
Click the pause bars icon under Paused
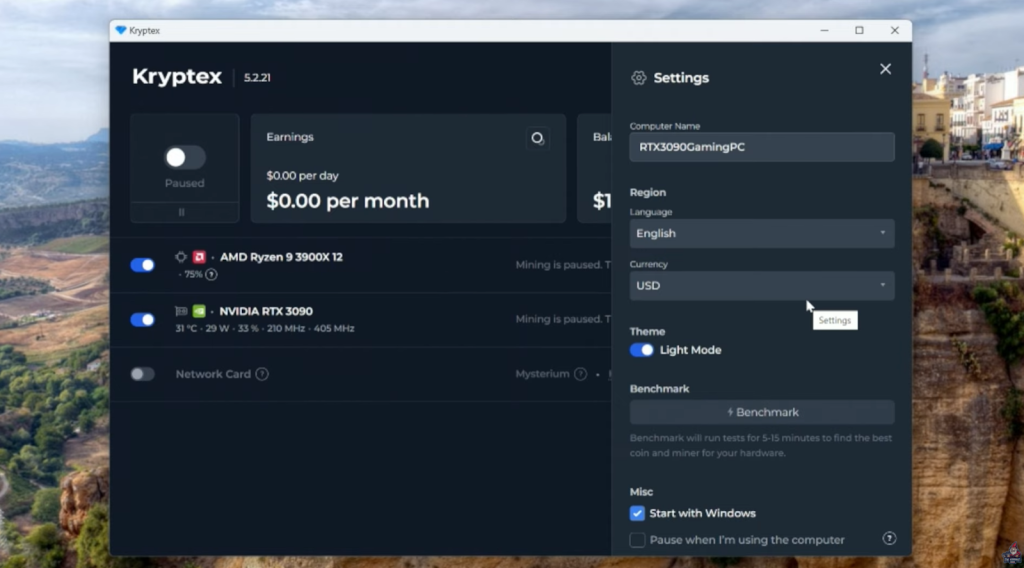click(x=182, y=212)
